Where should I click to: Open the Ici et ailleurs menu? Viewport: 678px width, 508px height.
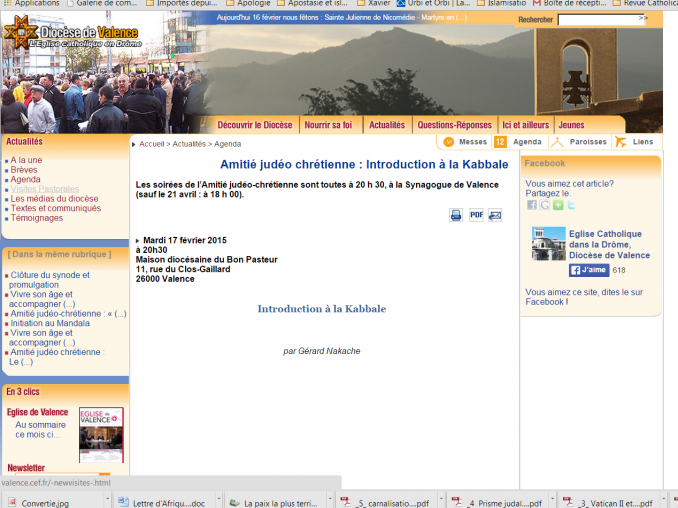tap(525, 125)
